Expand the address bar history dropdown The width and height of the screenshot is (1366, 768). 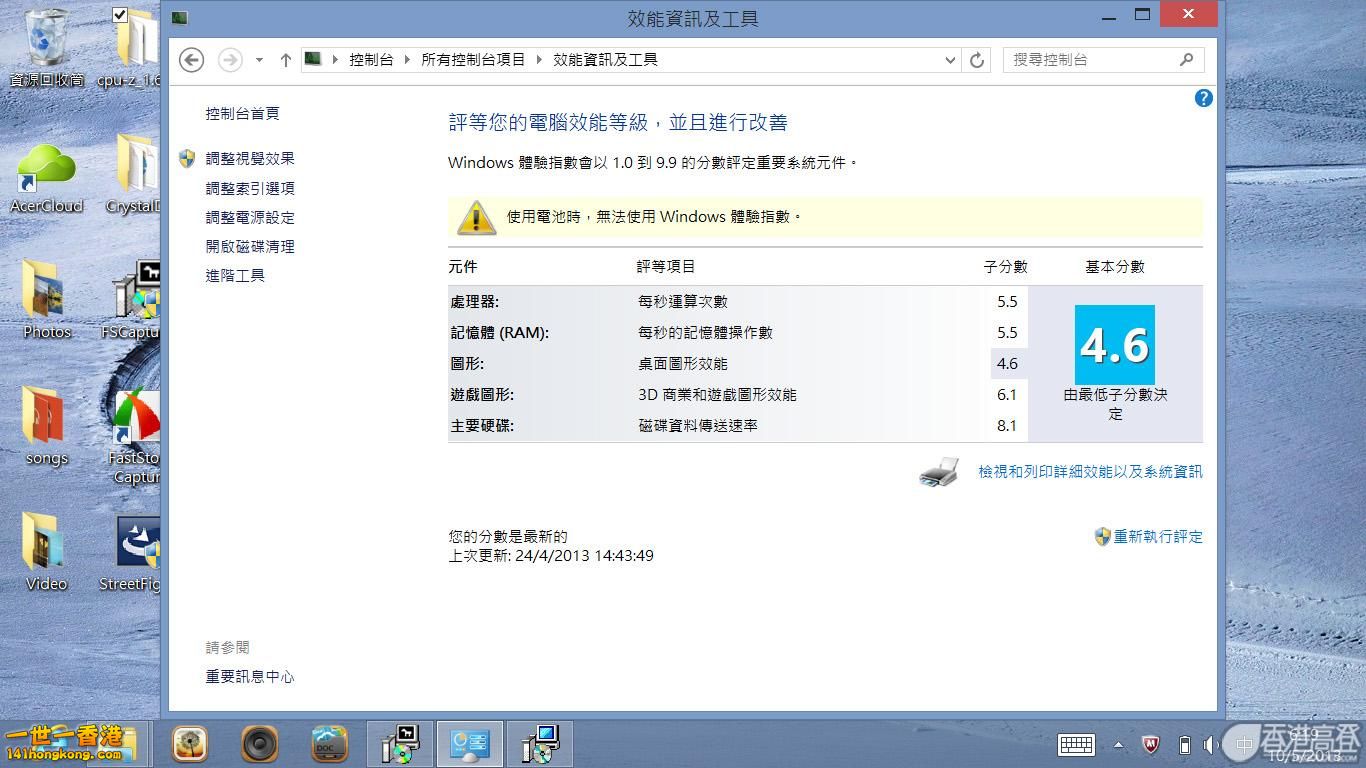coord(950,60)
